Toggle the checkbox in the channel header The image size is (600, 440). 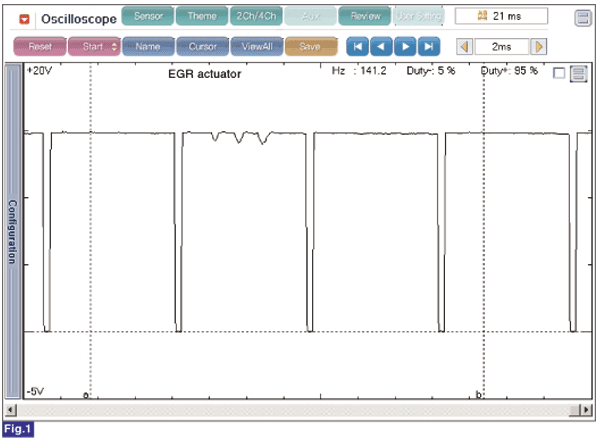(559, 73)
